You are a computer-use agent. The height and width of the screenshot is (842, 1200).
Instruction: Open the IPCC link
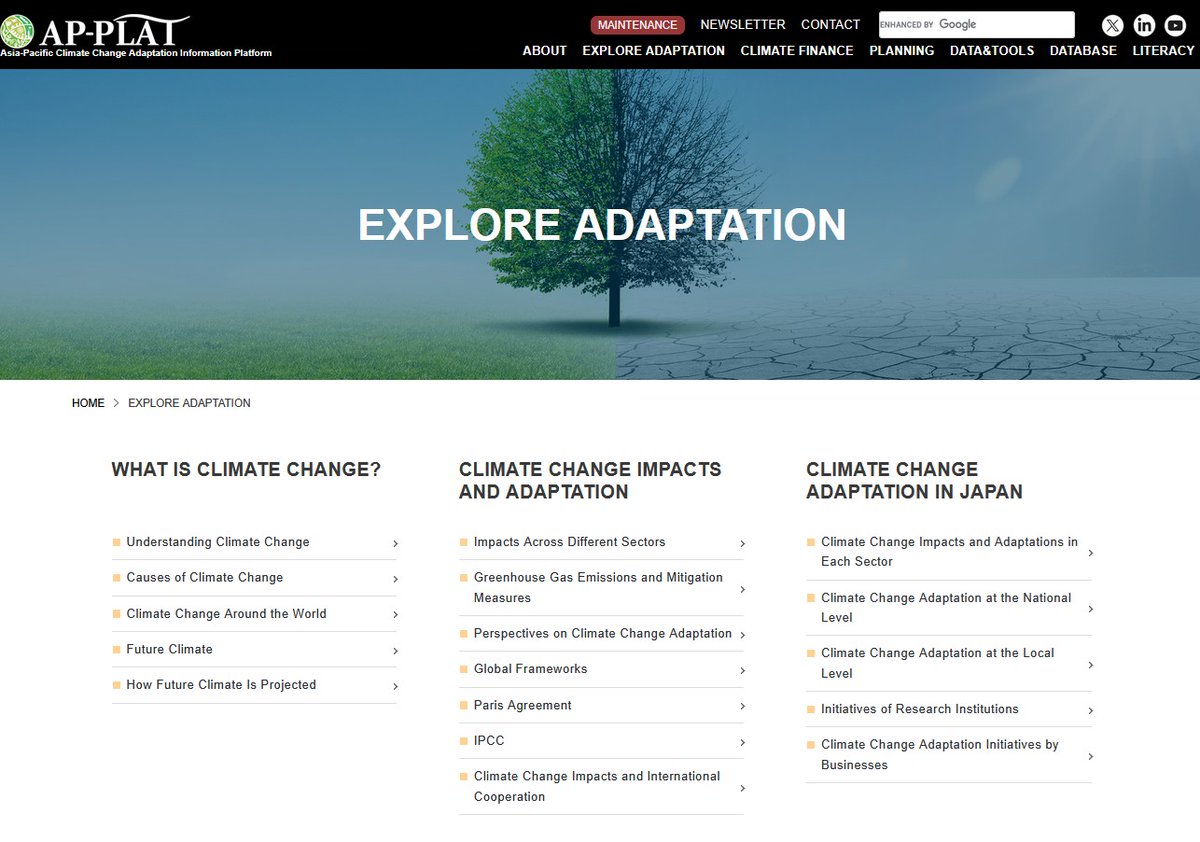tap(489, 741)
